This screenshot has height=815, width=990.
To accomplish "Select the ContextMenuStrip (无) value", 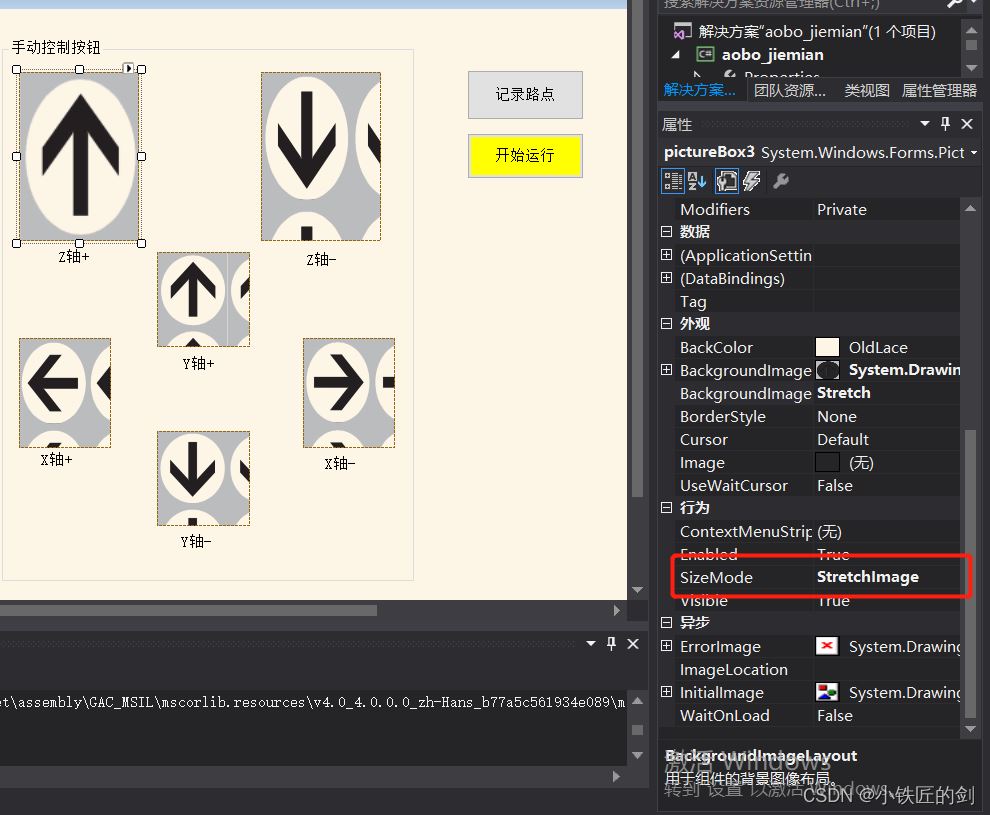I will pos(829,532).
